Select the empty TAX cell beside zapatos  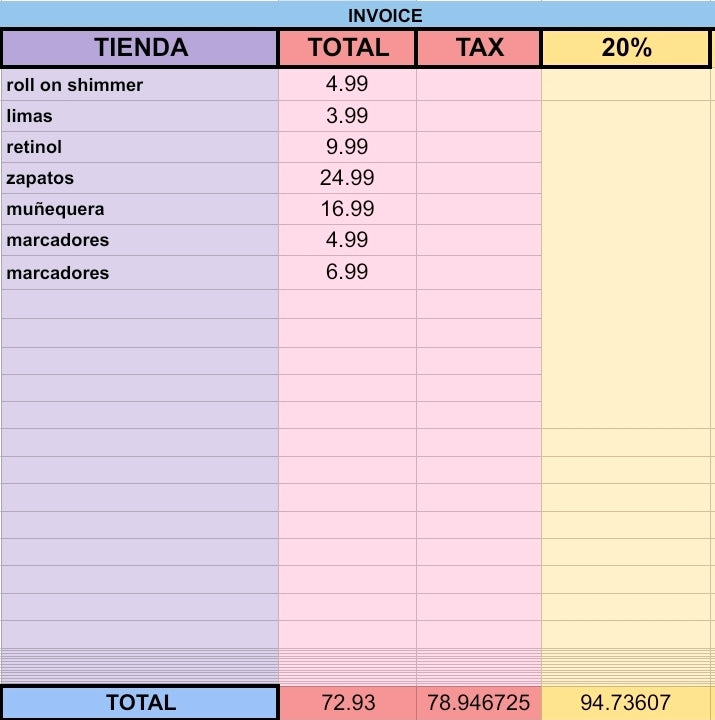pos(479,178)
